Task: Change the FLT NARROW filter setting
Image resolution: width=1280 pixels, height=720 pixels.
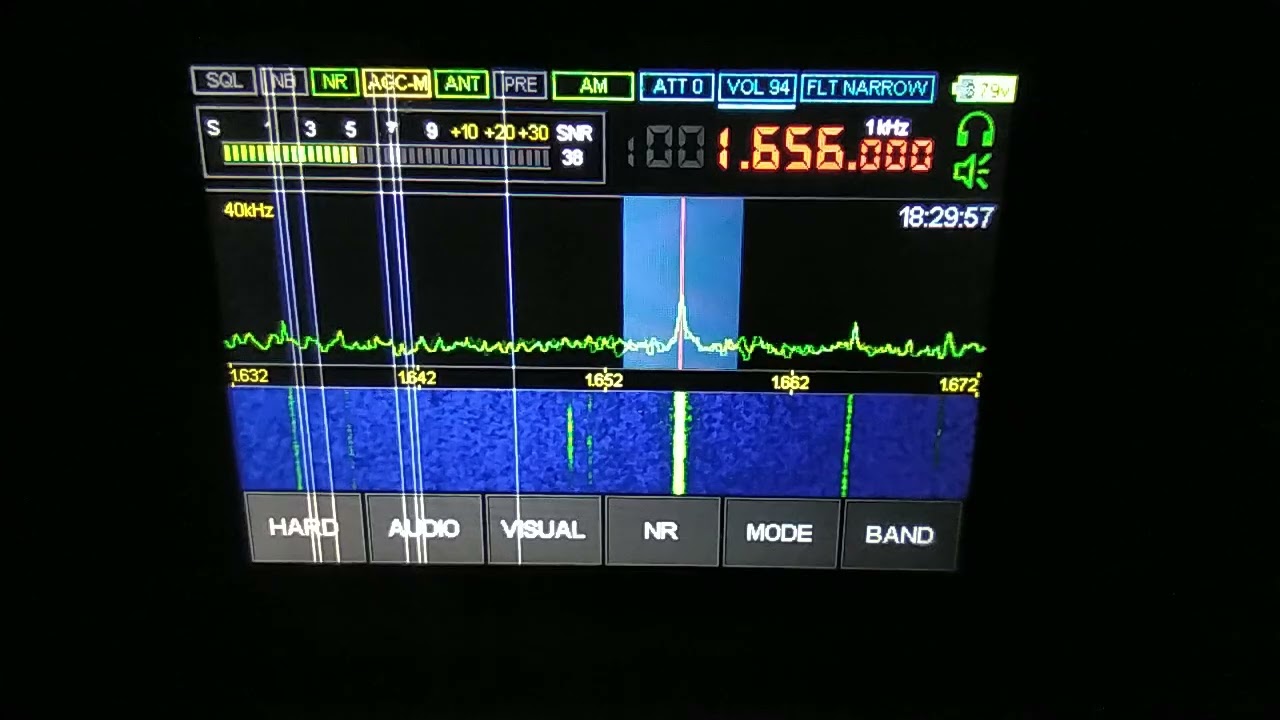Action: click(868, 89)
